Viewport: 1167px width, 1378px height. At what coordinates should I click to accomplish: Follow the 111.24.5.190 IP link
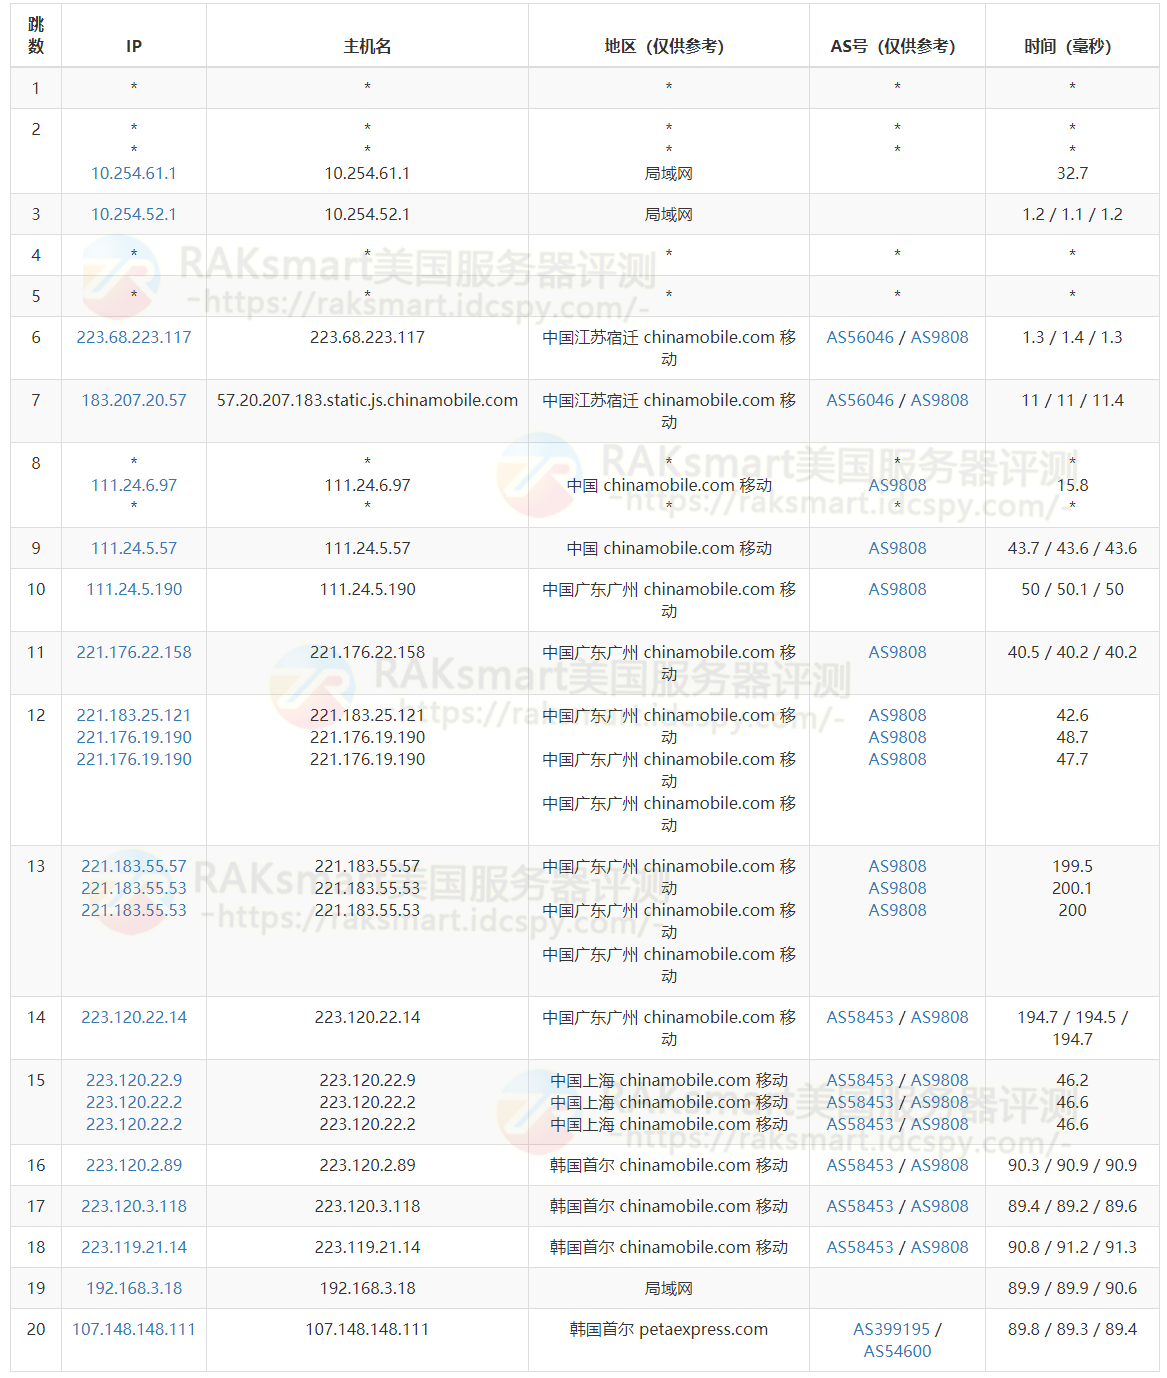tap(134, 589)
